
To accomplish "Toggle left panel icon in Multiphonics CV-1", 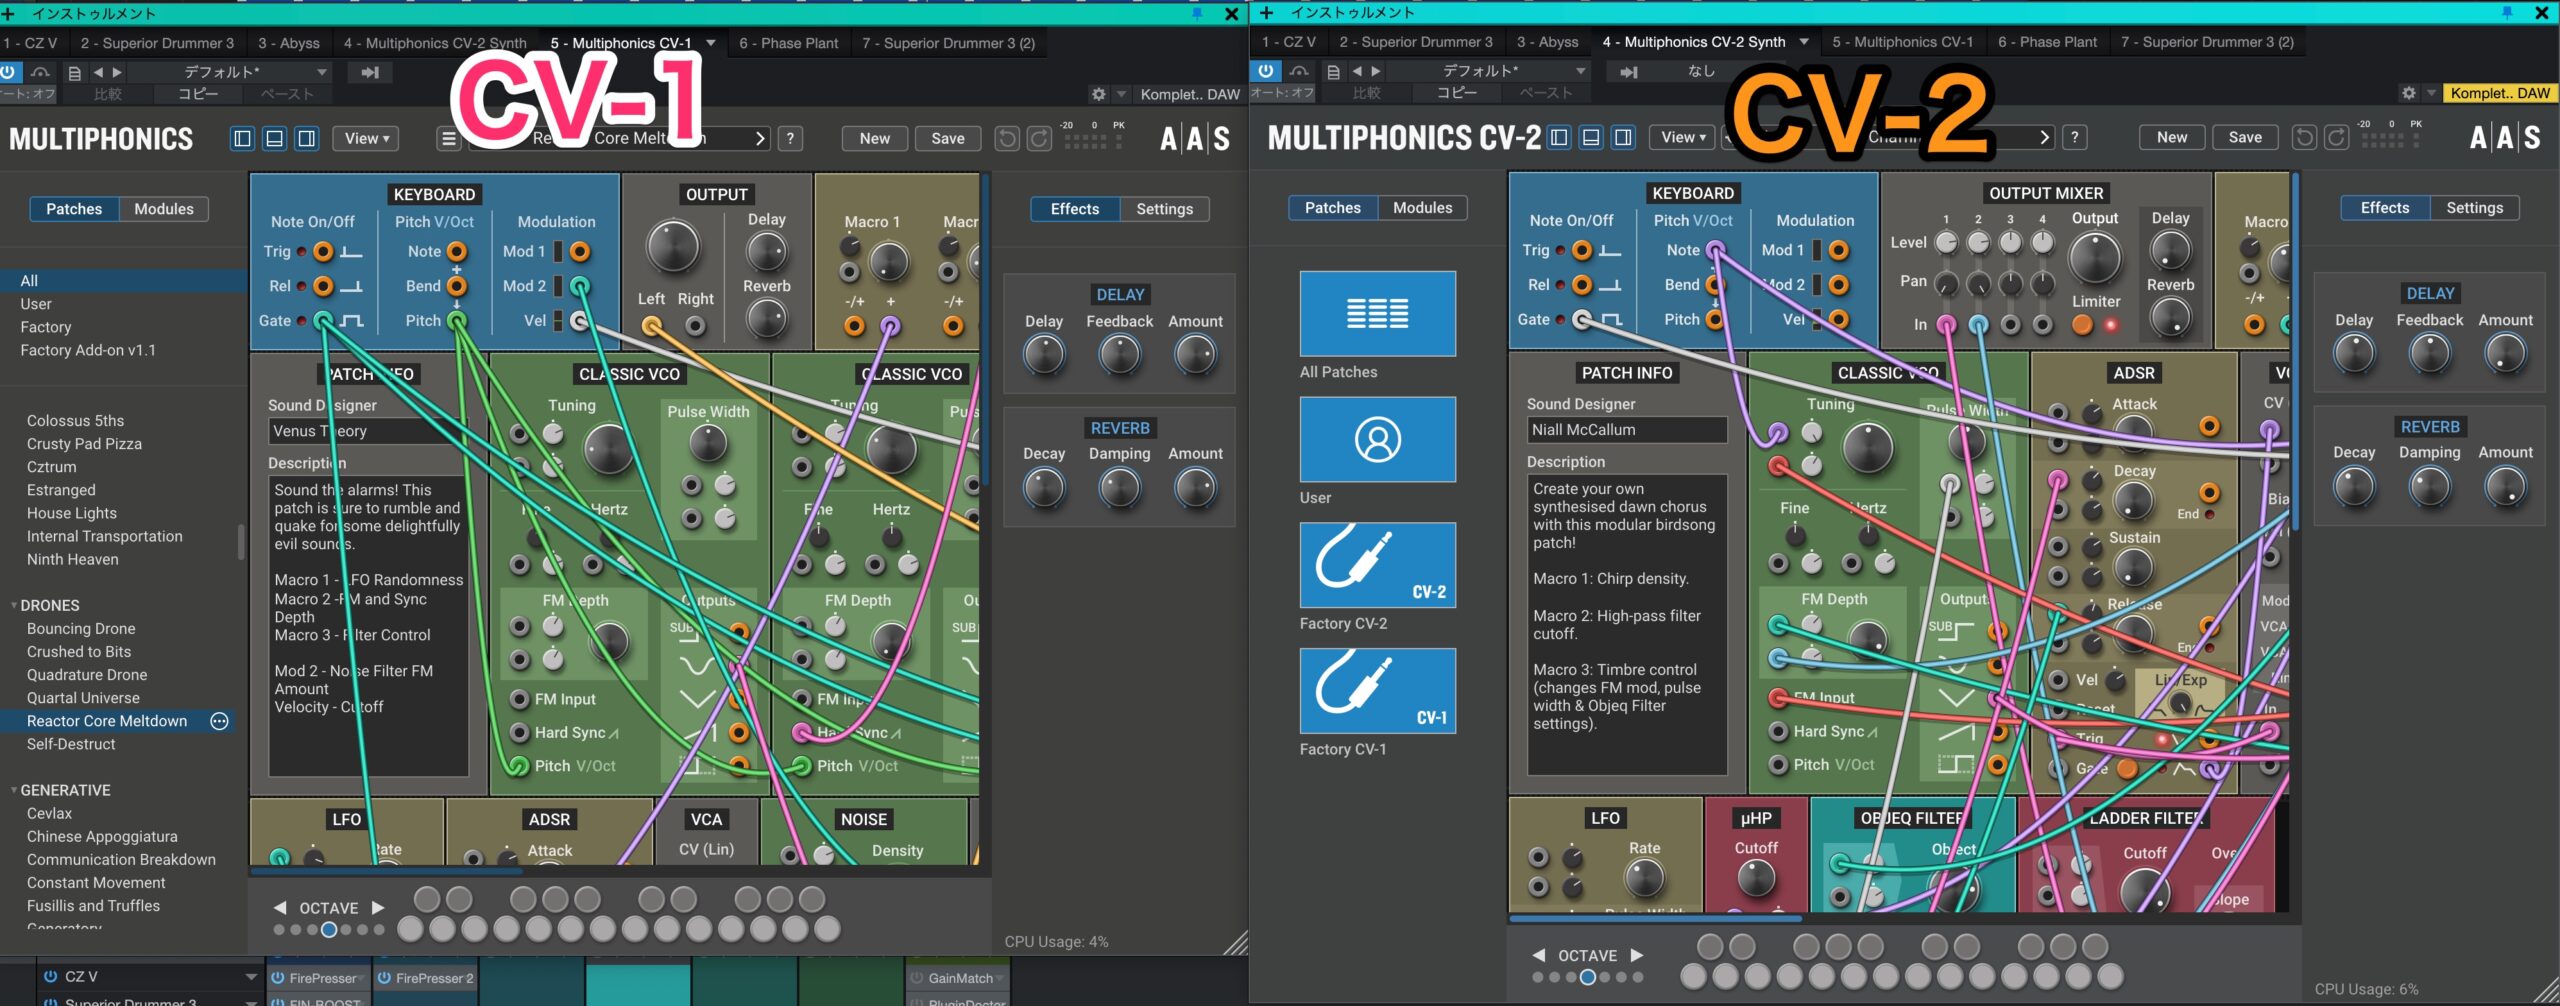I will 242,139.
